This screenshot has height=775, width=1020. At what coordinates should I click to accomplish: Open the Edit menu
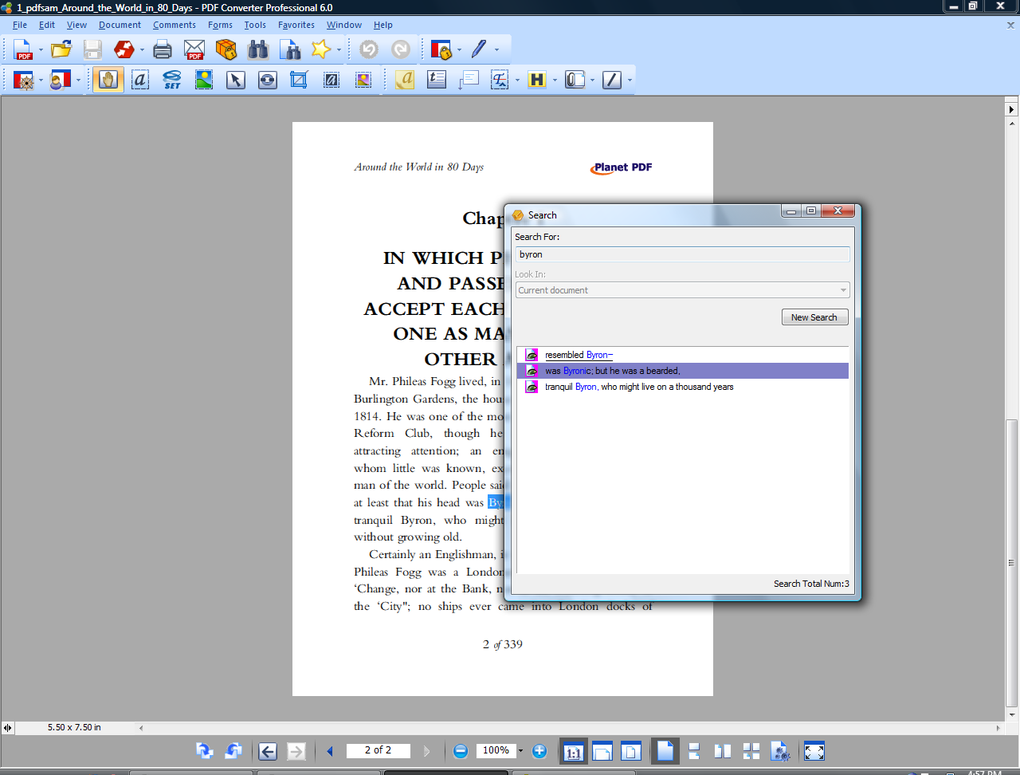point(47,25)
